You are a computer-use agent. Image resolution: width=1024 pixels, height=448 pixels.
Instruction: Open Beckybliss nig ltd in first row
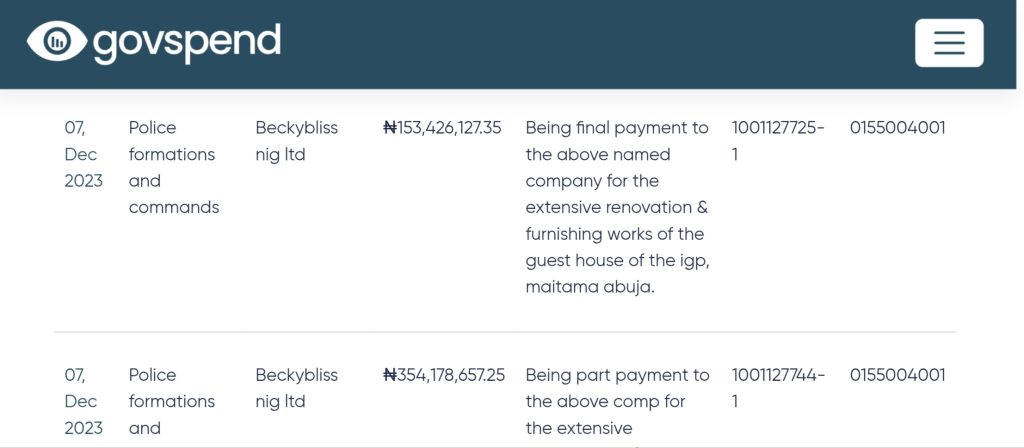click(x=296, y=141)
